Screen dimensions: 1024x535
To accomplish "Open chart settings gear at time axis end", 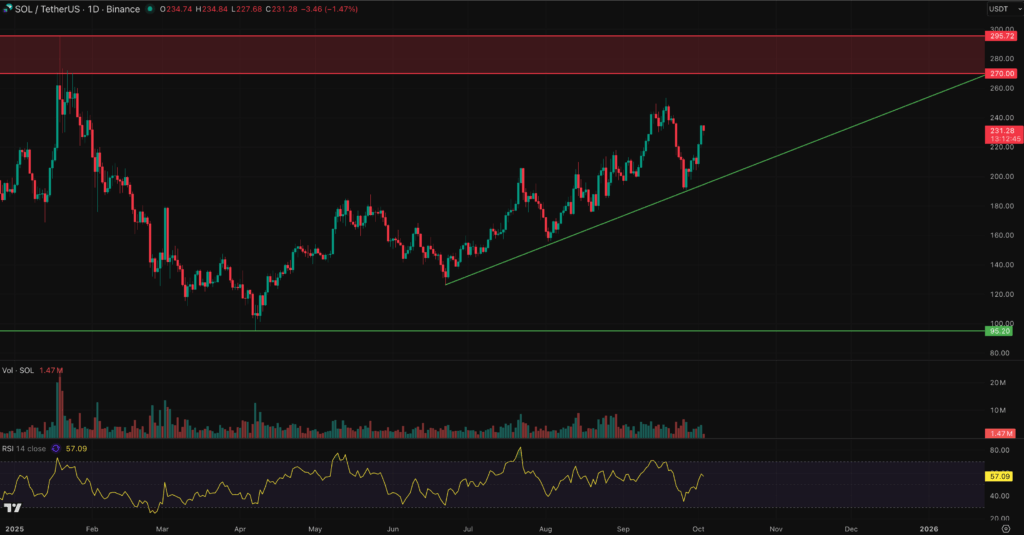I will tap(1006, 528).
